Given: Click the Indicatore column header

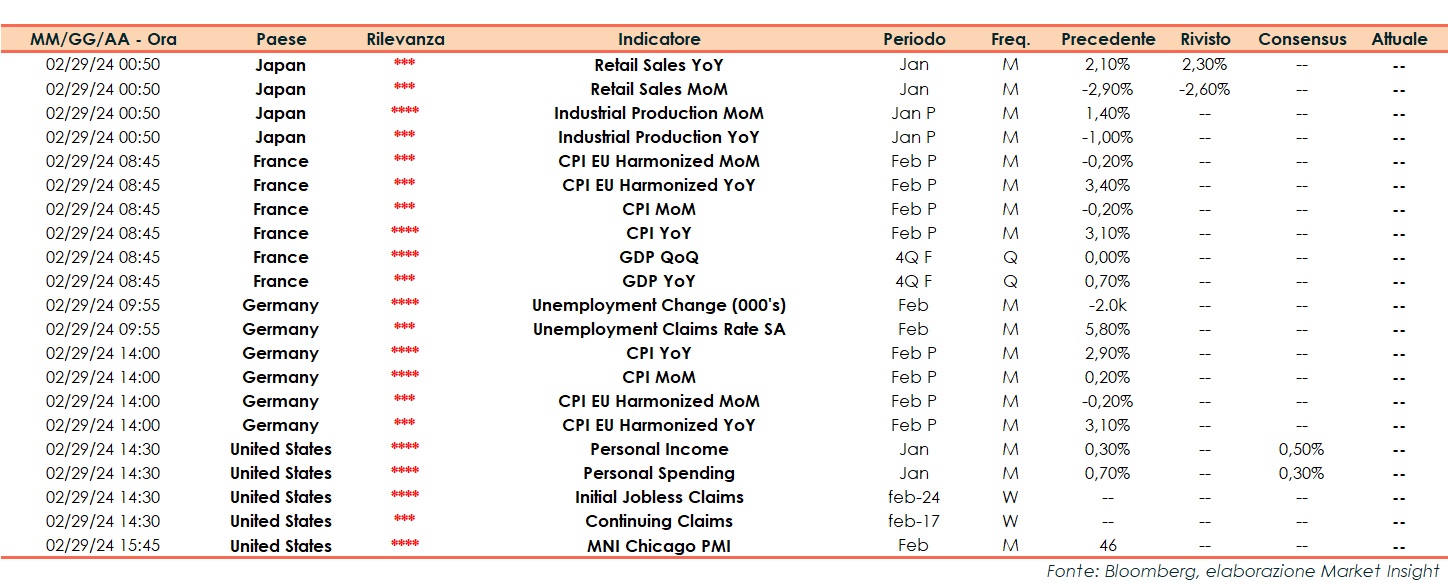Looking at the screenshot, I should [x=659, y=40].
